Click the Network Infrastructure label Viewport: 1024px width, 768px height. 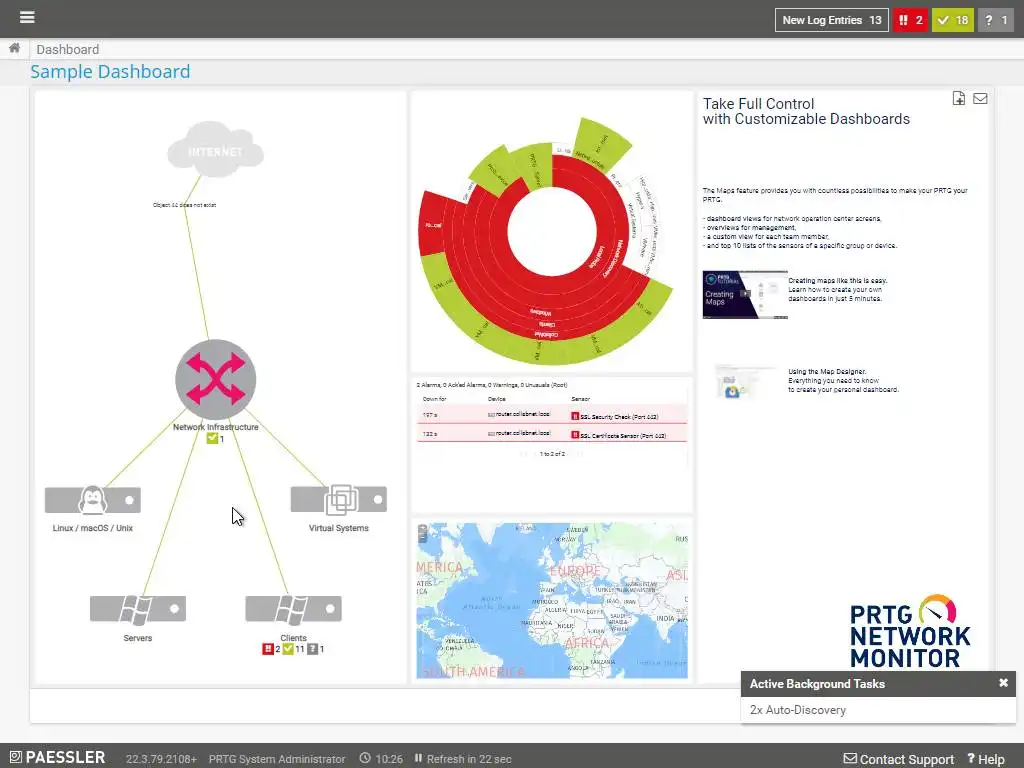216,427
